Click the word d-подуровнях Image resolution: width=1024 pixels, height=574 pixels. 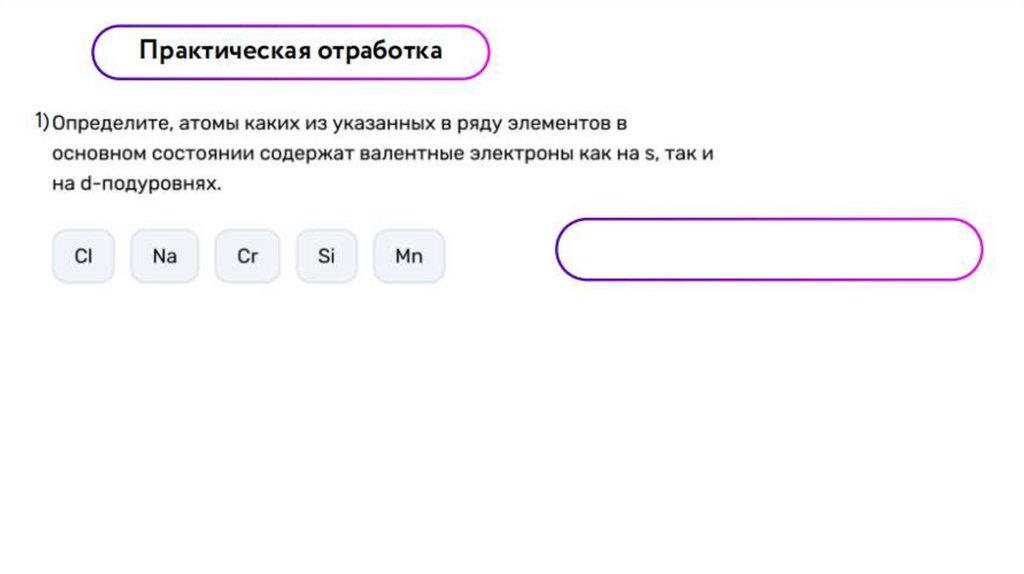160,184
